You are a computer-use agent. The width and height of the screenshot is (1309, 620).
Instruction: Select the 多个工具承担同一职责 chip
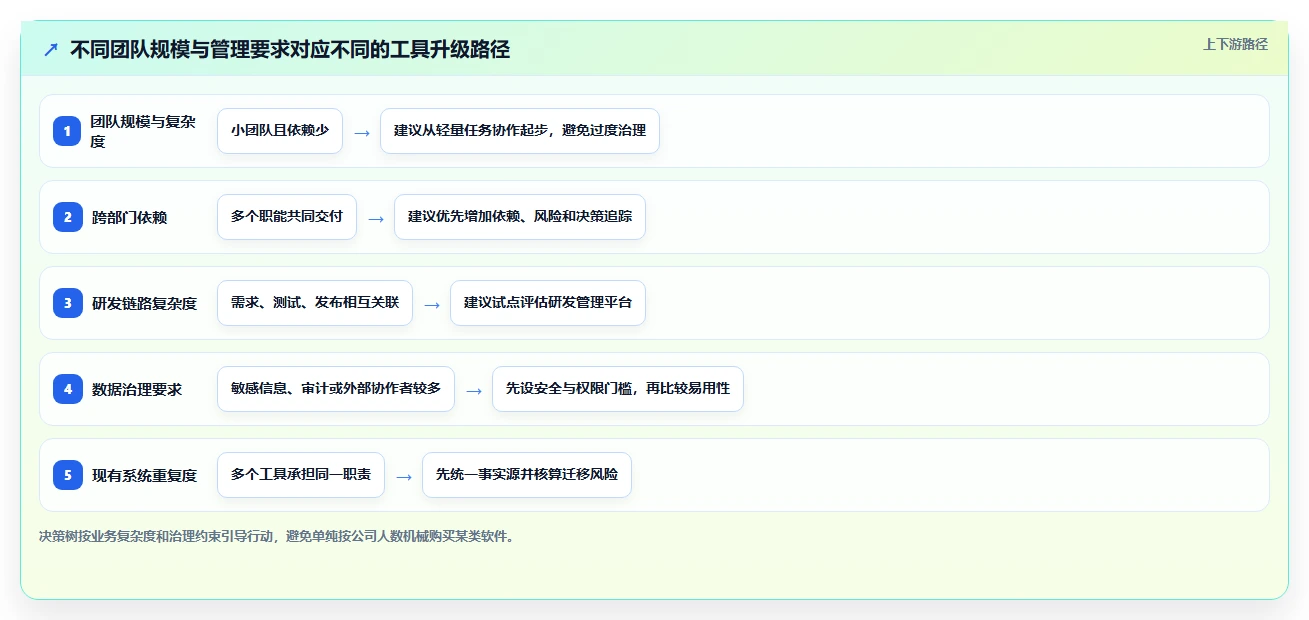tap(301, 475)
